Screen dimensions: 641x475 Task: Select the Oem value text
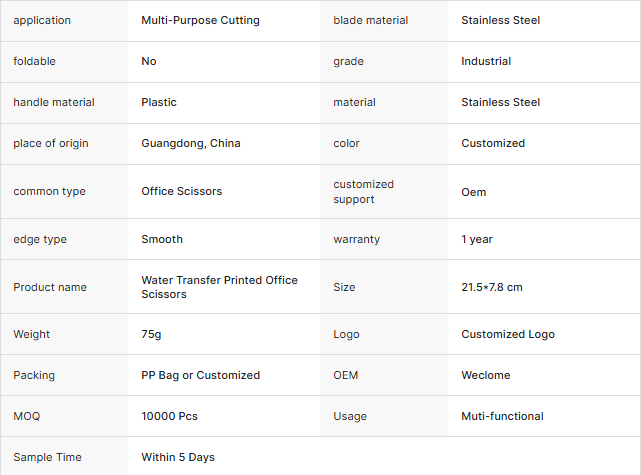point(474,191)
